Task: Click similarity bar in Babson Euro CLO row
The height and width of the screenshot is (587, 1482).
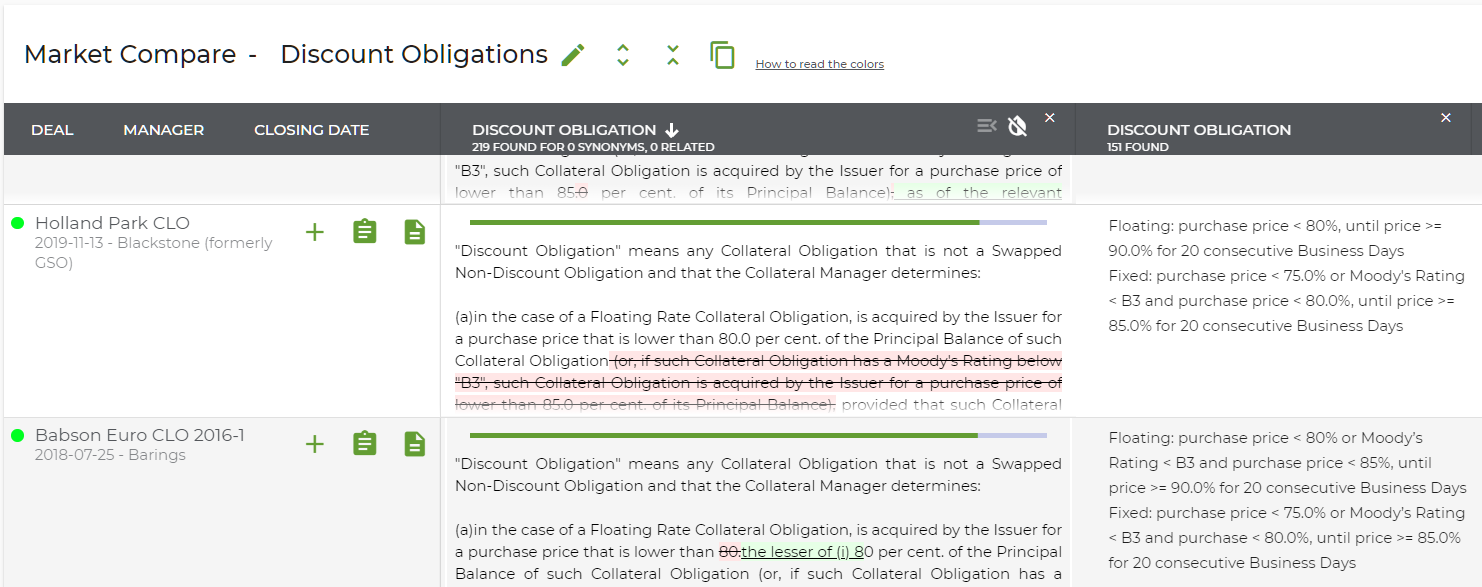Action: point(758,435)
